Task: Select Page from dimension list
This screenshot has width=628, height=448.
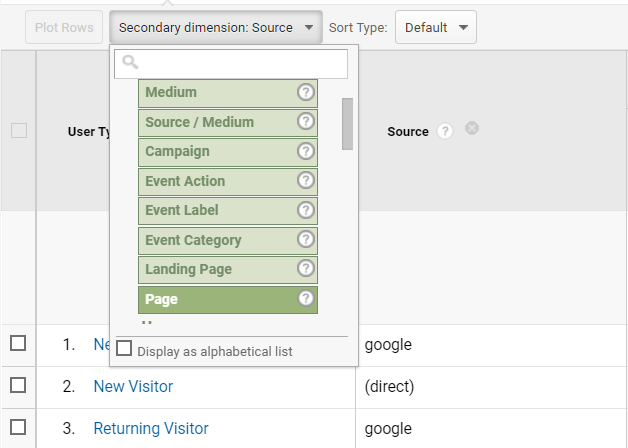Action: point(228,299)
